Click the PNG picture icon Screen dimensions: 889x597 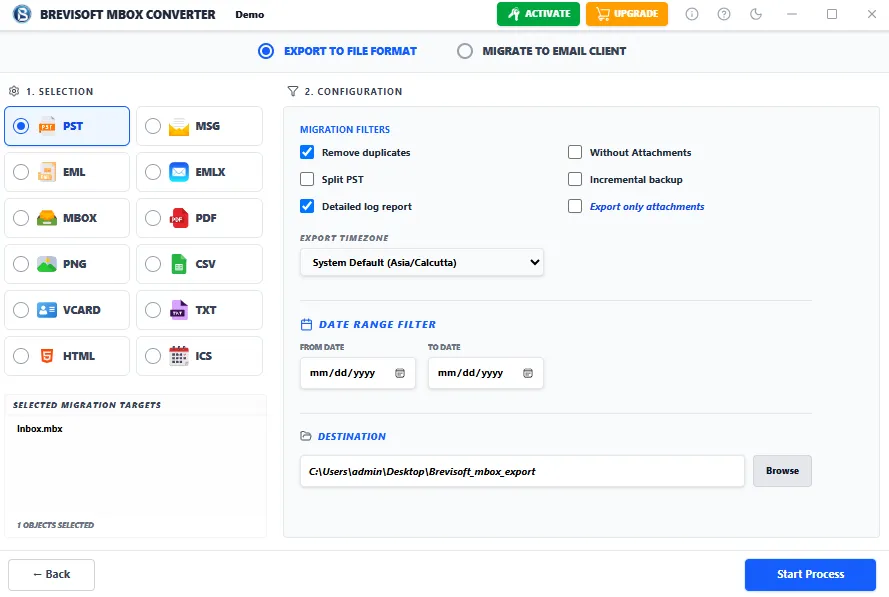47,264
